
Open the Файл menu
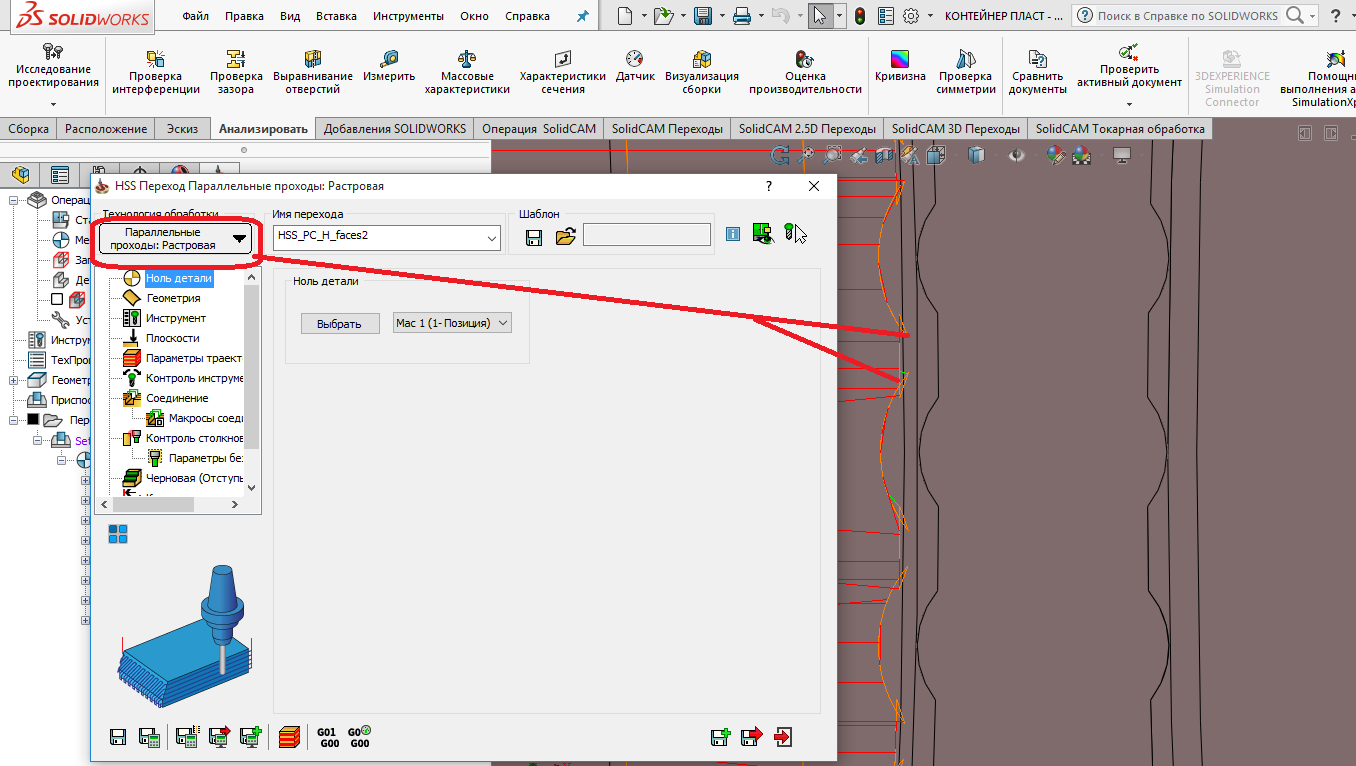tap(196, 16)
